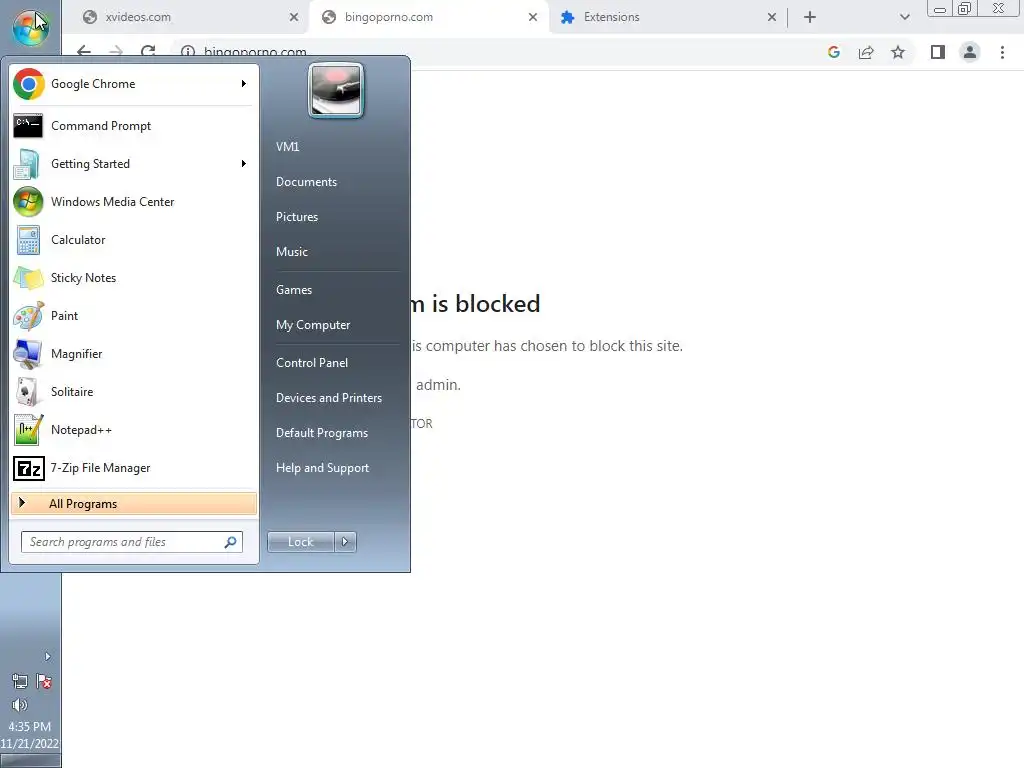The image size is (1024, 768).
Task: Reload the current page
Action: click(148, 52)
